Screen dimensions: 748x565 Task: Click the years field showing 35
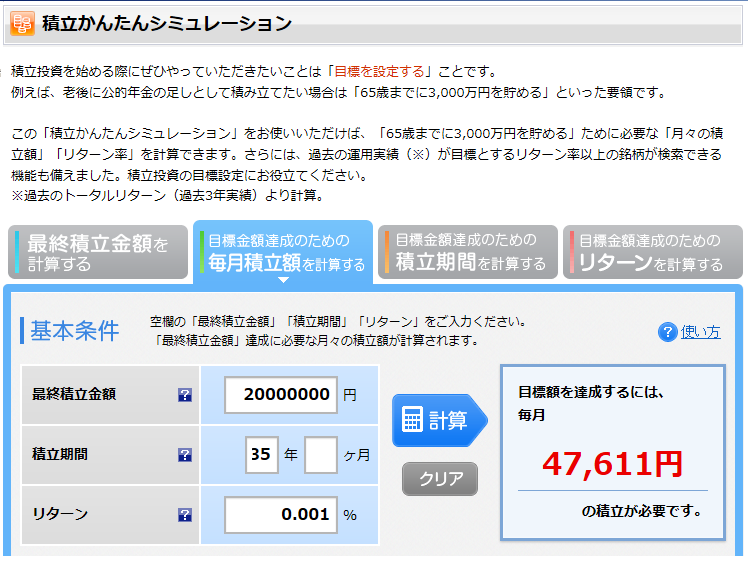coord(261,455)
